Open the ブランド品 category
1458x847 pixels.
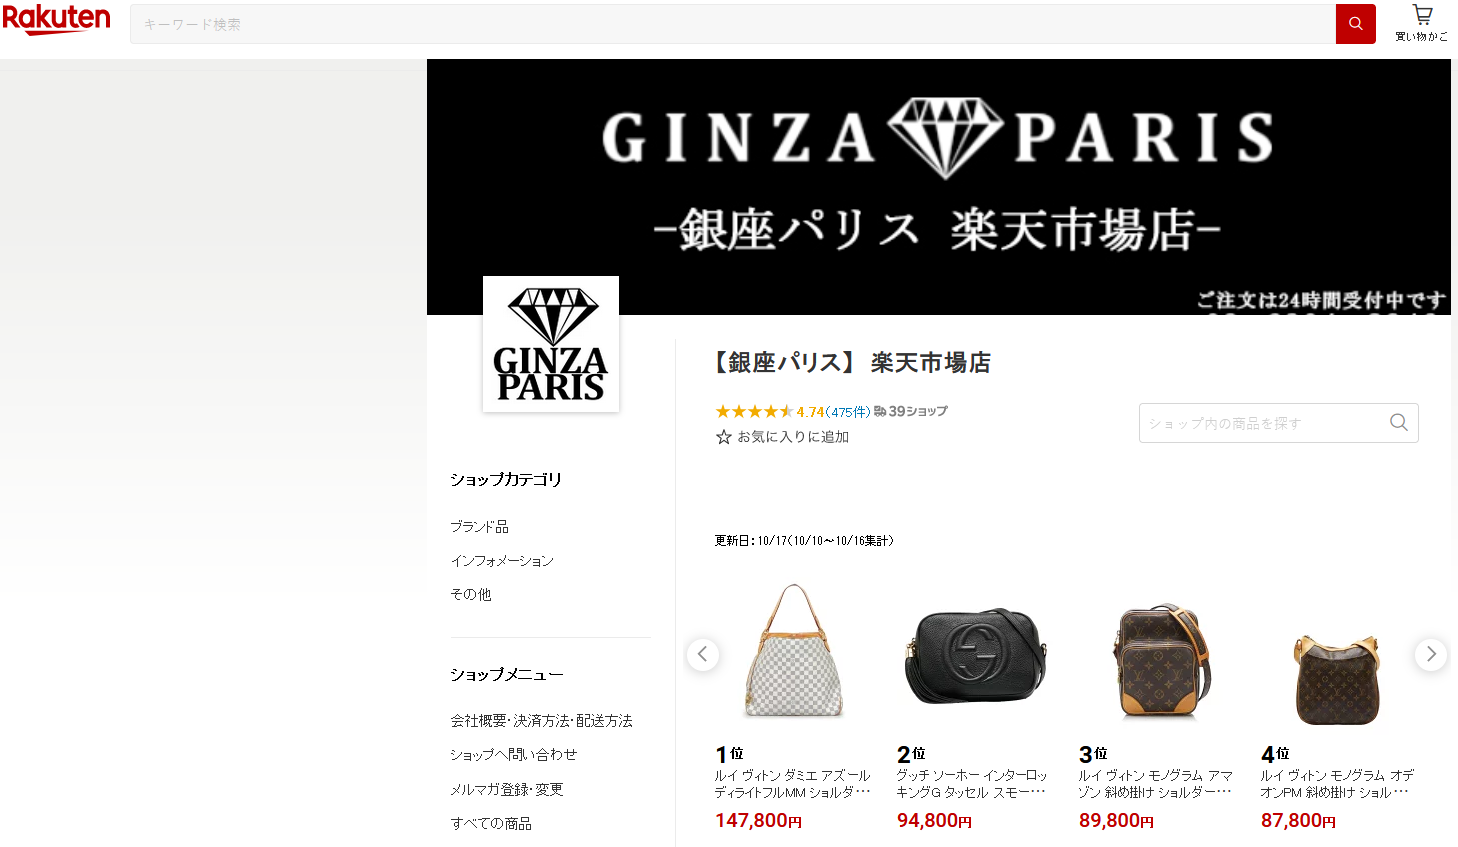[x=479, y=526]
